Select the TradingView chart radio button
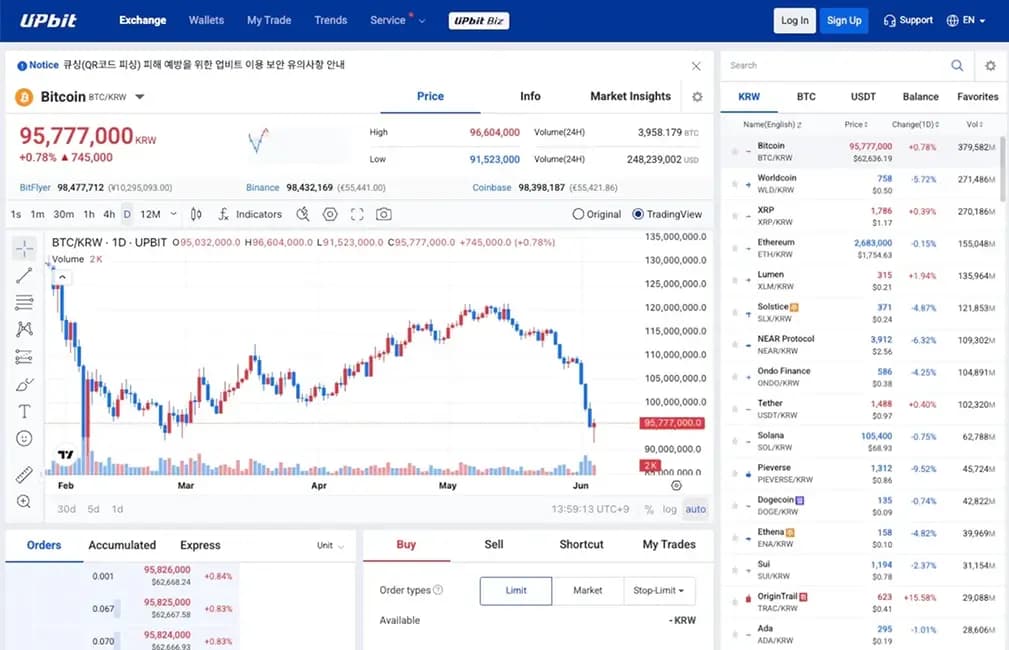 [x=638, y=214]
